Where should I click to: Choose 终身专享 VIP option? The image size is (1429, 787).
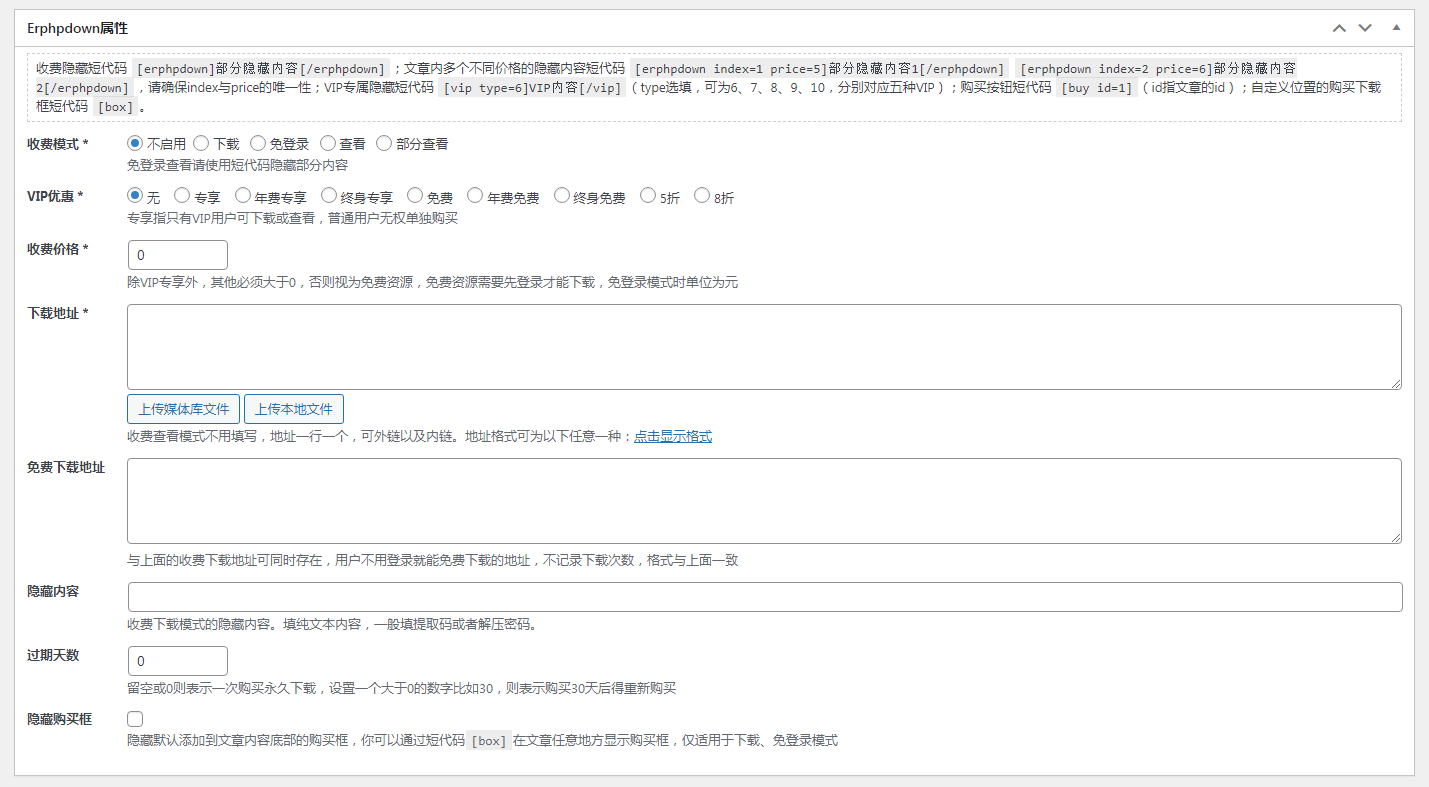pyautogui.click(x=328, y=196)
